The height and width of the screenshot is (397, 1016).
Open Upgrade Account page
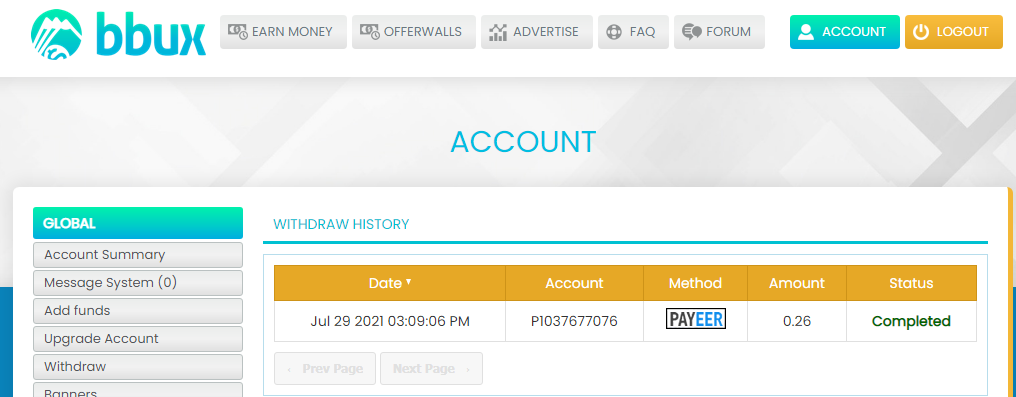click(x=138, y=338)
